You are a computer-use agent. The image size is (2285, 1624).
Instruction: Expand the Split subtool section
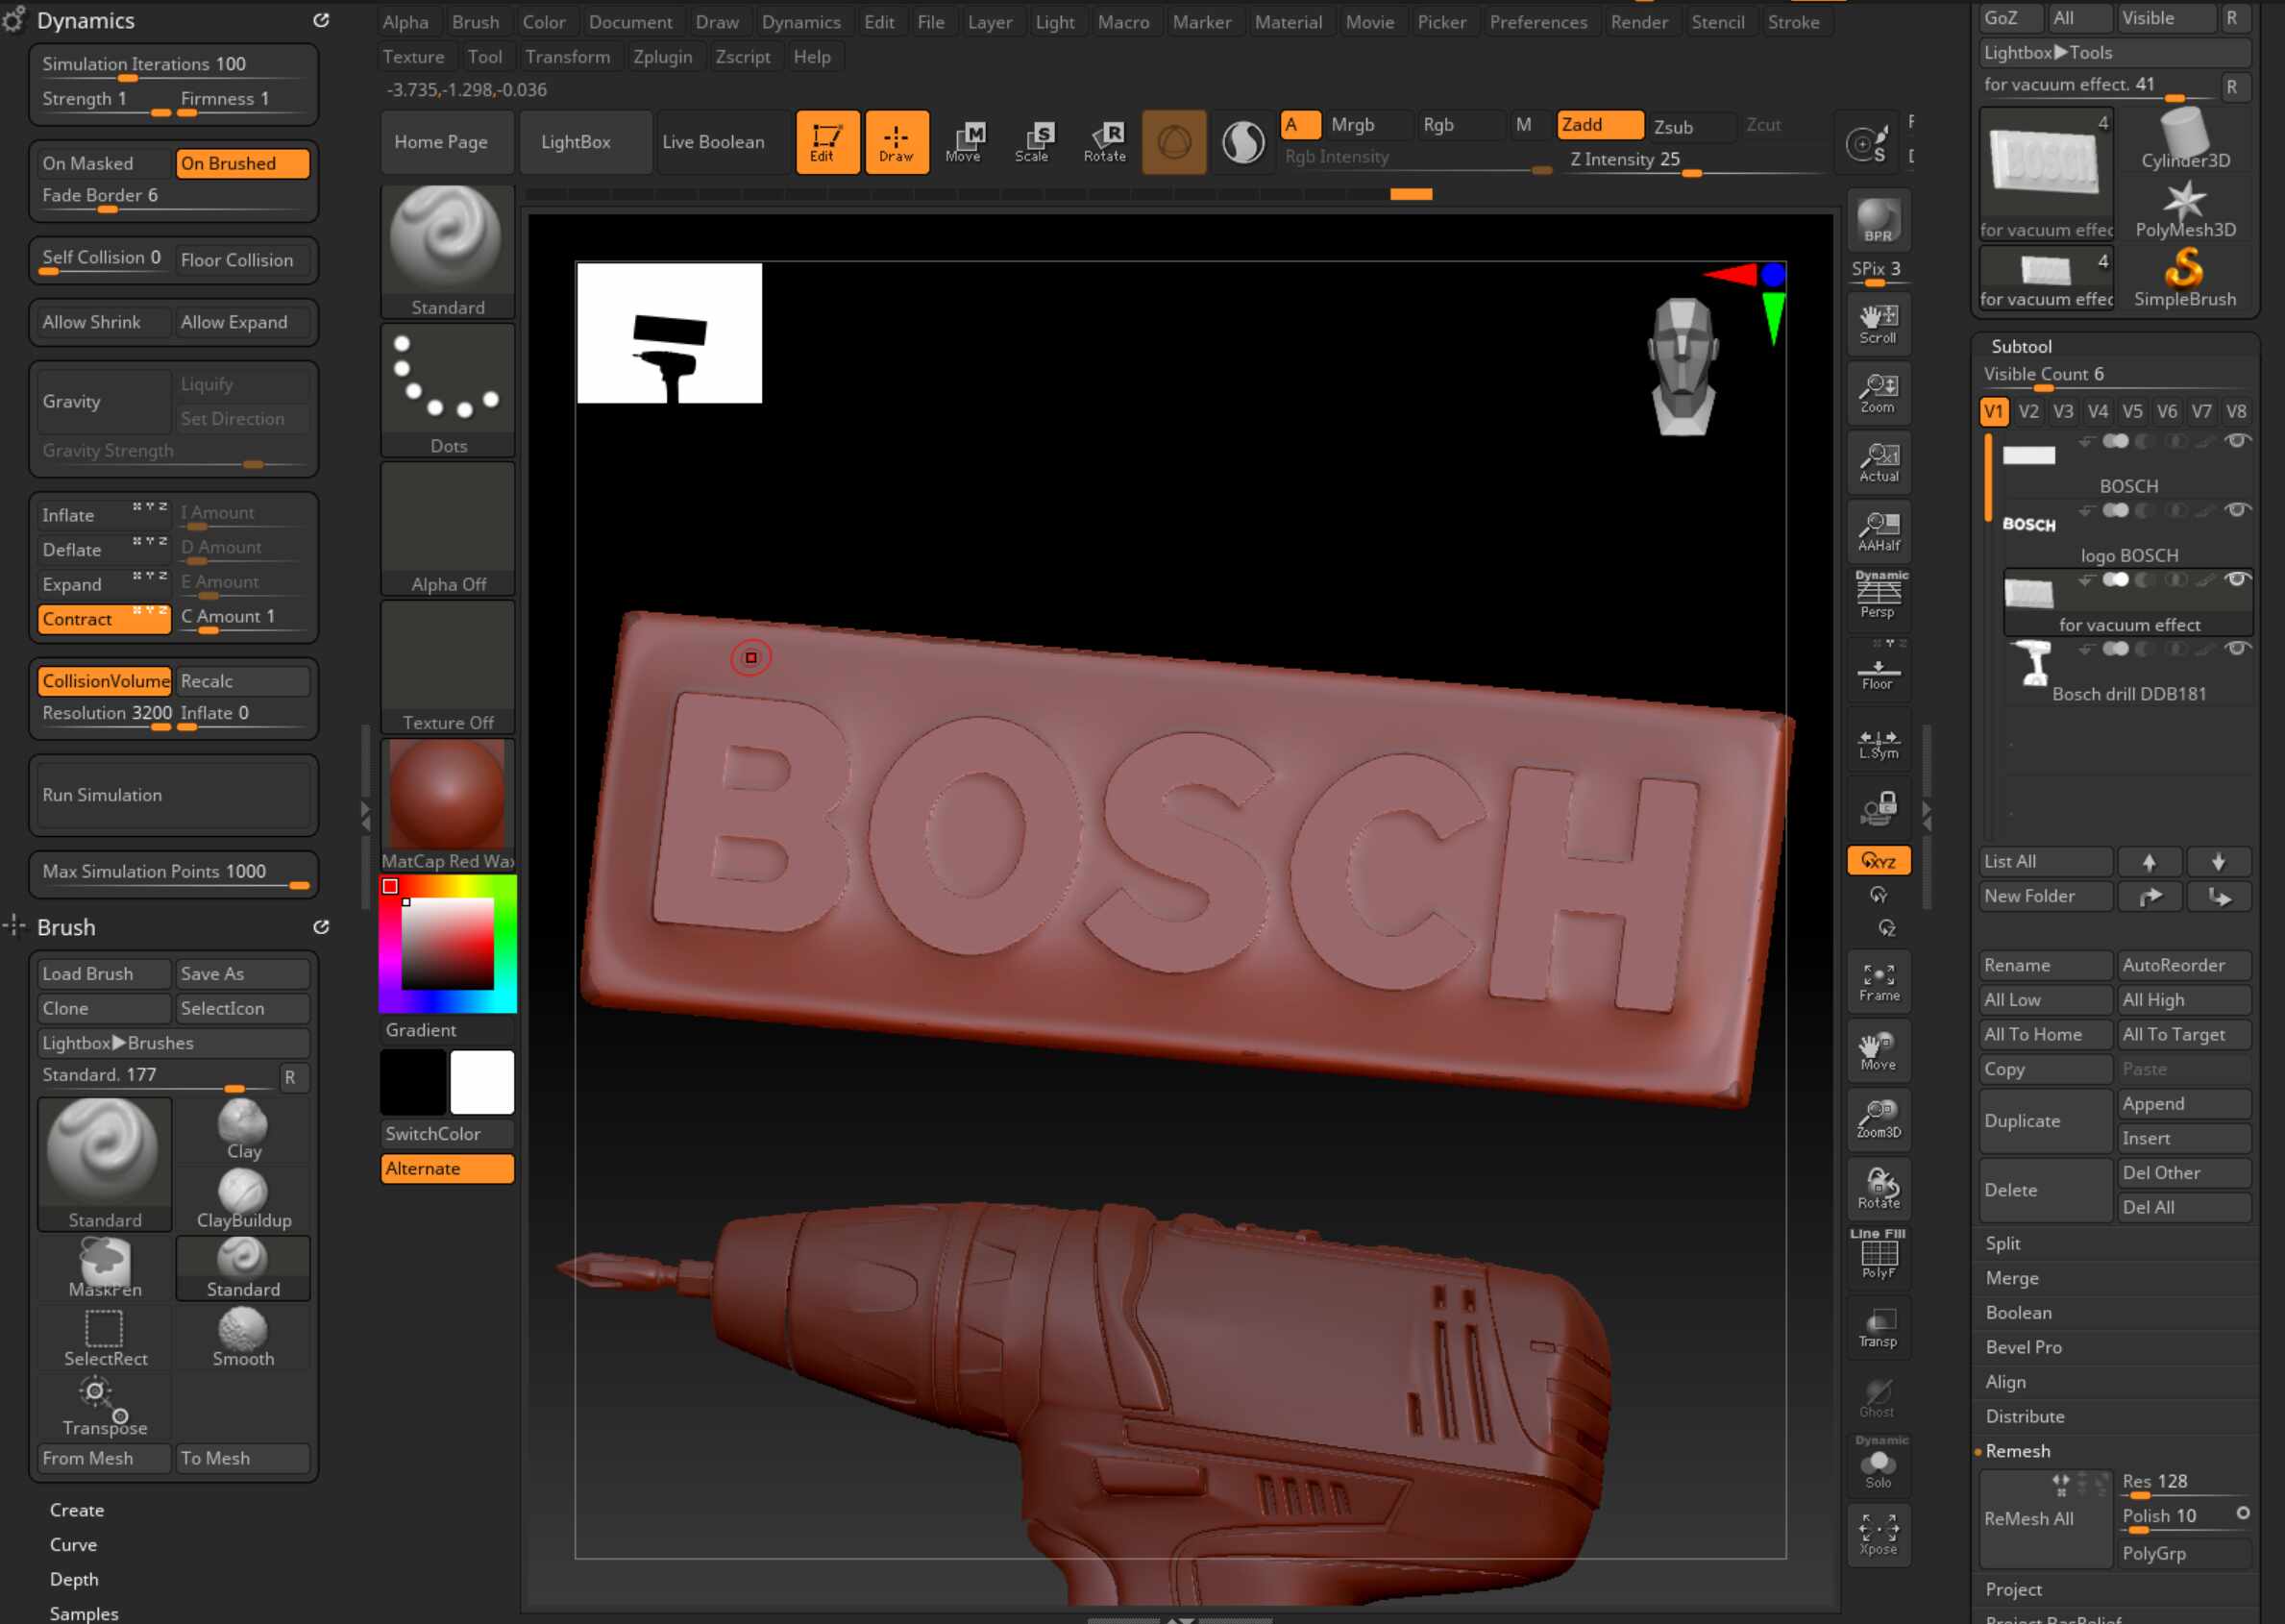click(x=2003, y=1243)
